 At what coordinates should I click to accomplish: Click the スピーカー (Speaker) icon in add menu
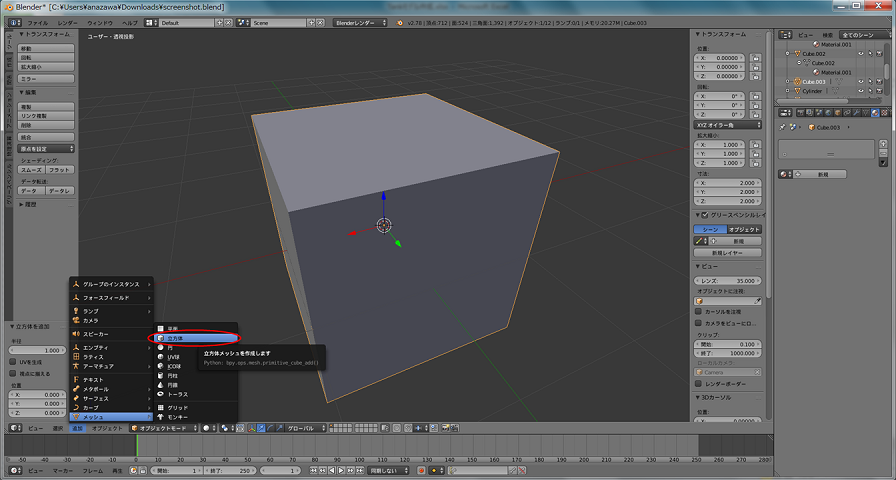pyautogui.click(x=75, y=334)
